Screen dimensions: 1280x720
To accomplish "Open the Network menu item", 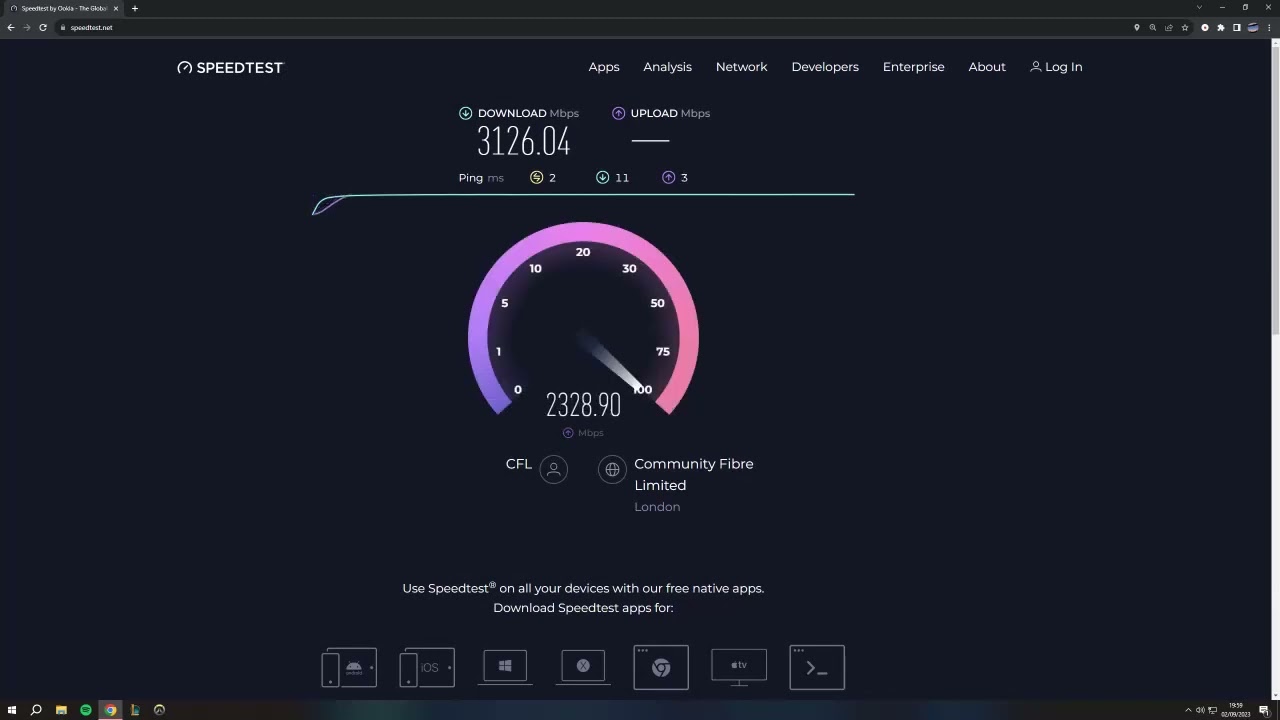I will coord(741,67).
